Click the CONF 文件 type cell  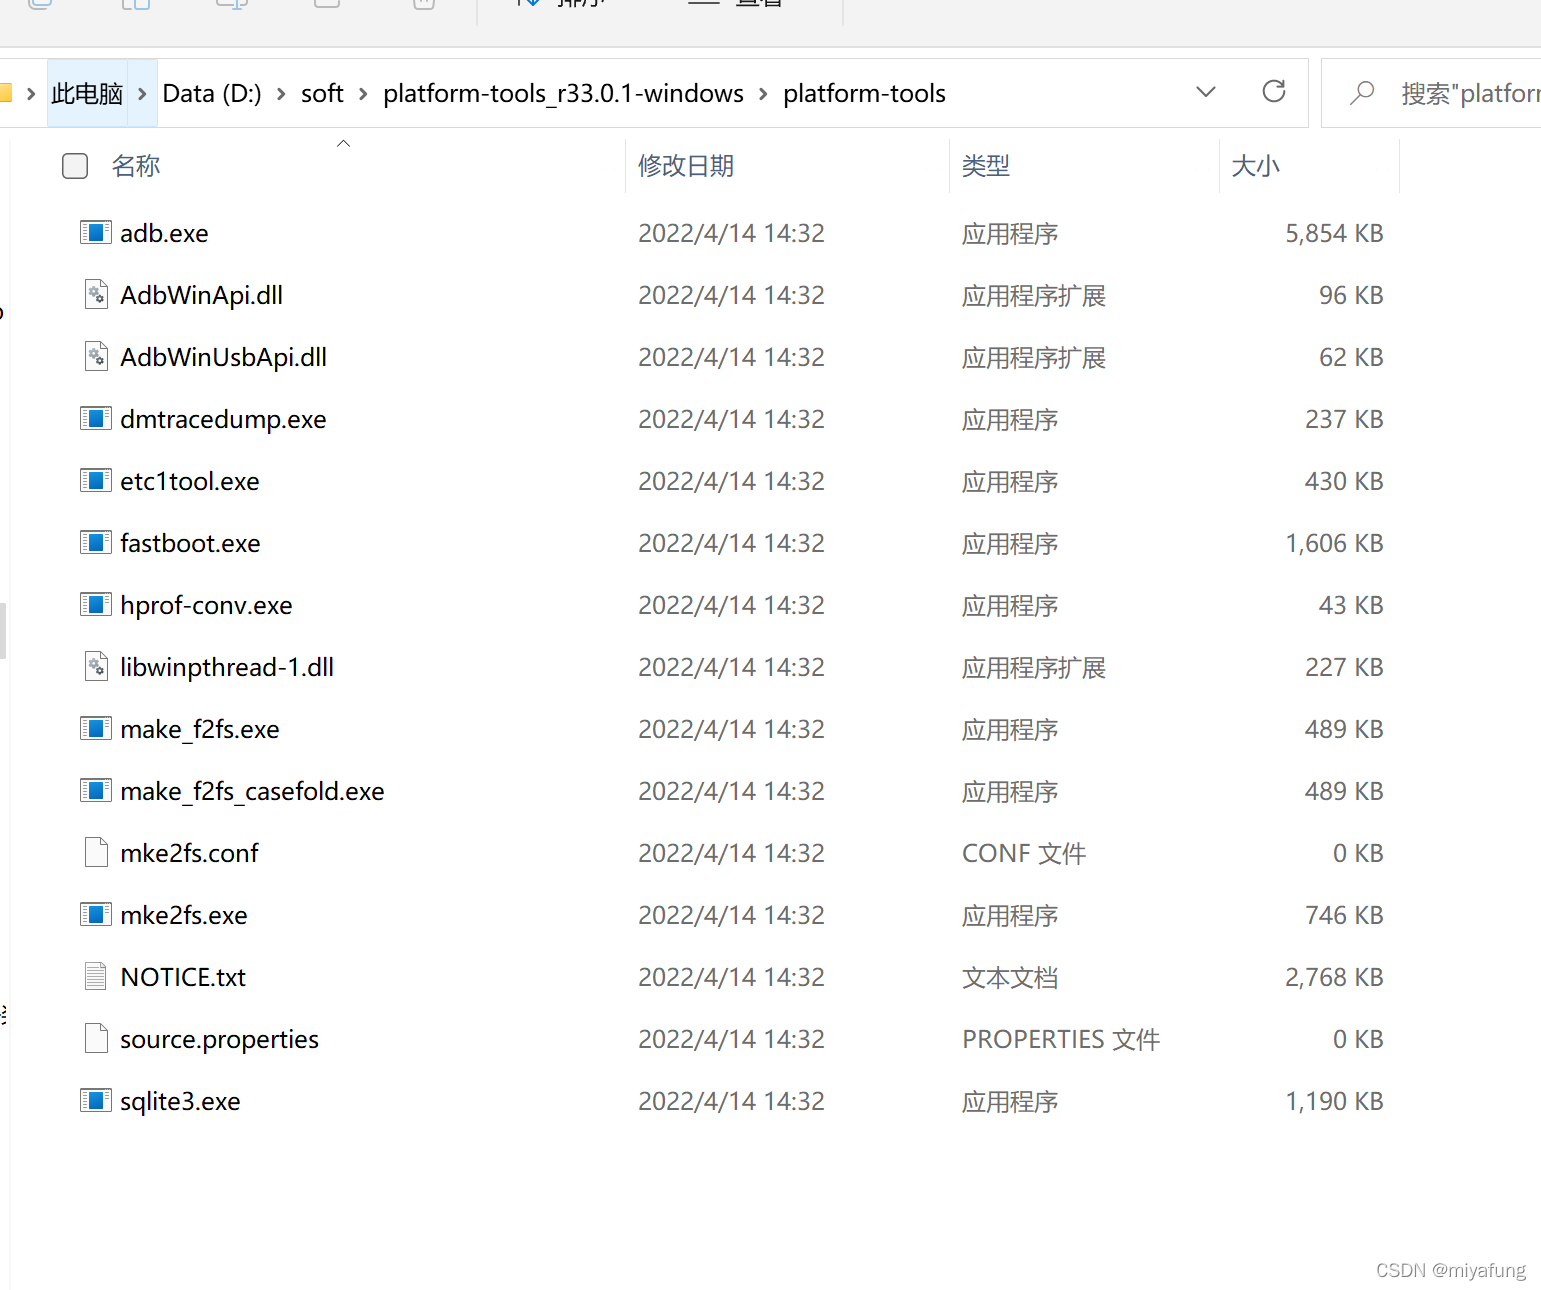[x=1024, y=854]
